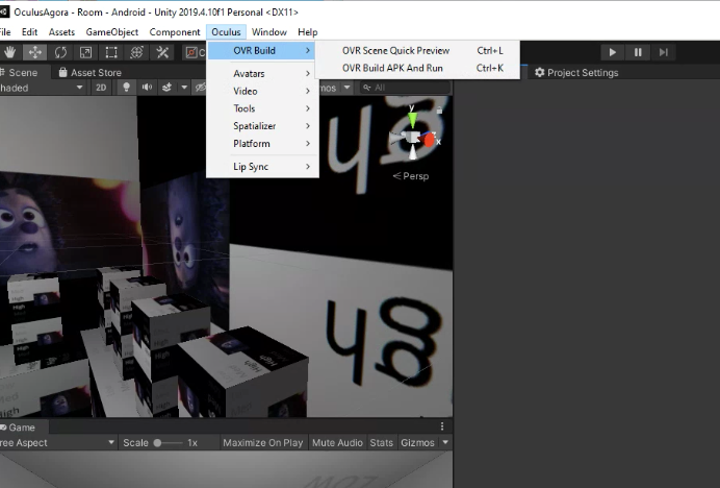Expand the Lip Sync submenu
The height and width of the screenshot is (488, 720).
(262, 166)
